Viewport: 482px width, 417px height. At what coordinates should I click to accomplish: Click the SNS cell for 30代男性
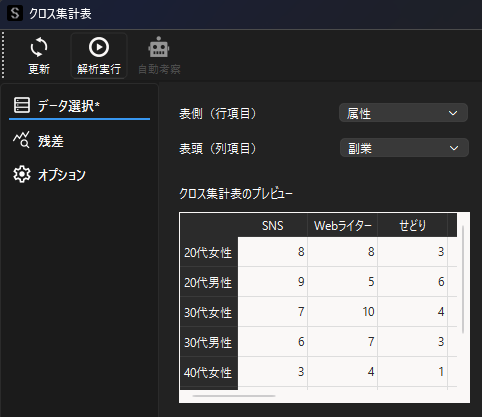[x=273, y=342]
